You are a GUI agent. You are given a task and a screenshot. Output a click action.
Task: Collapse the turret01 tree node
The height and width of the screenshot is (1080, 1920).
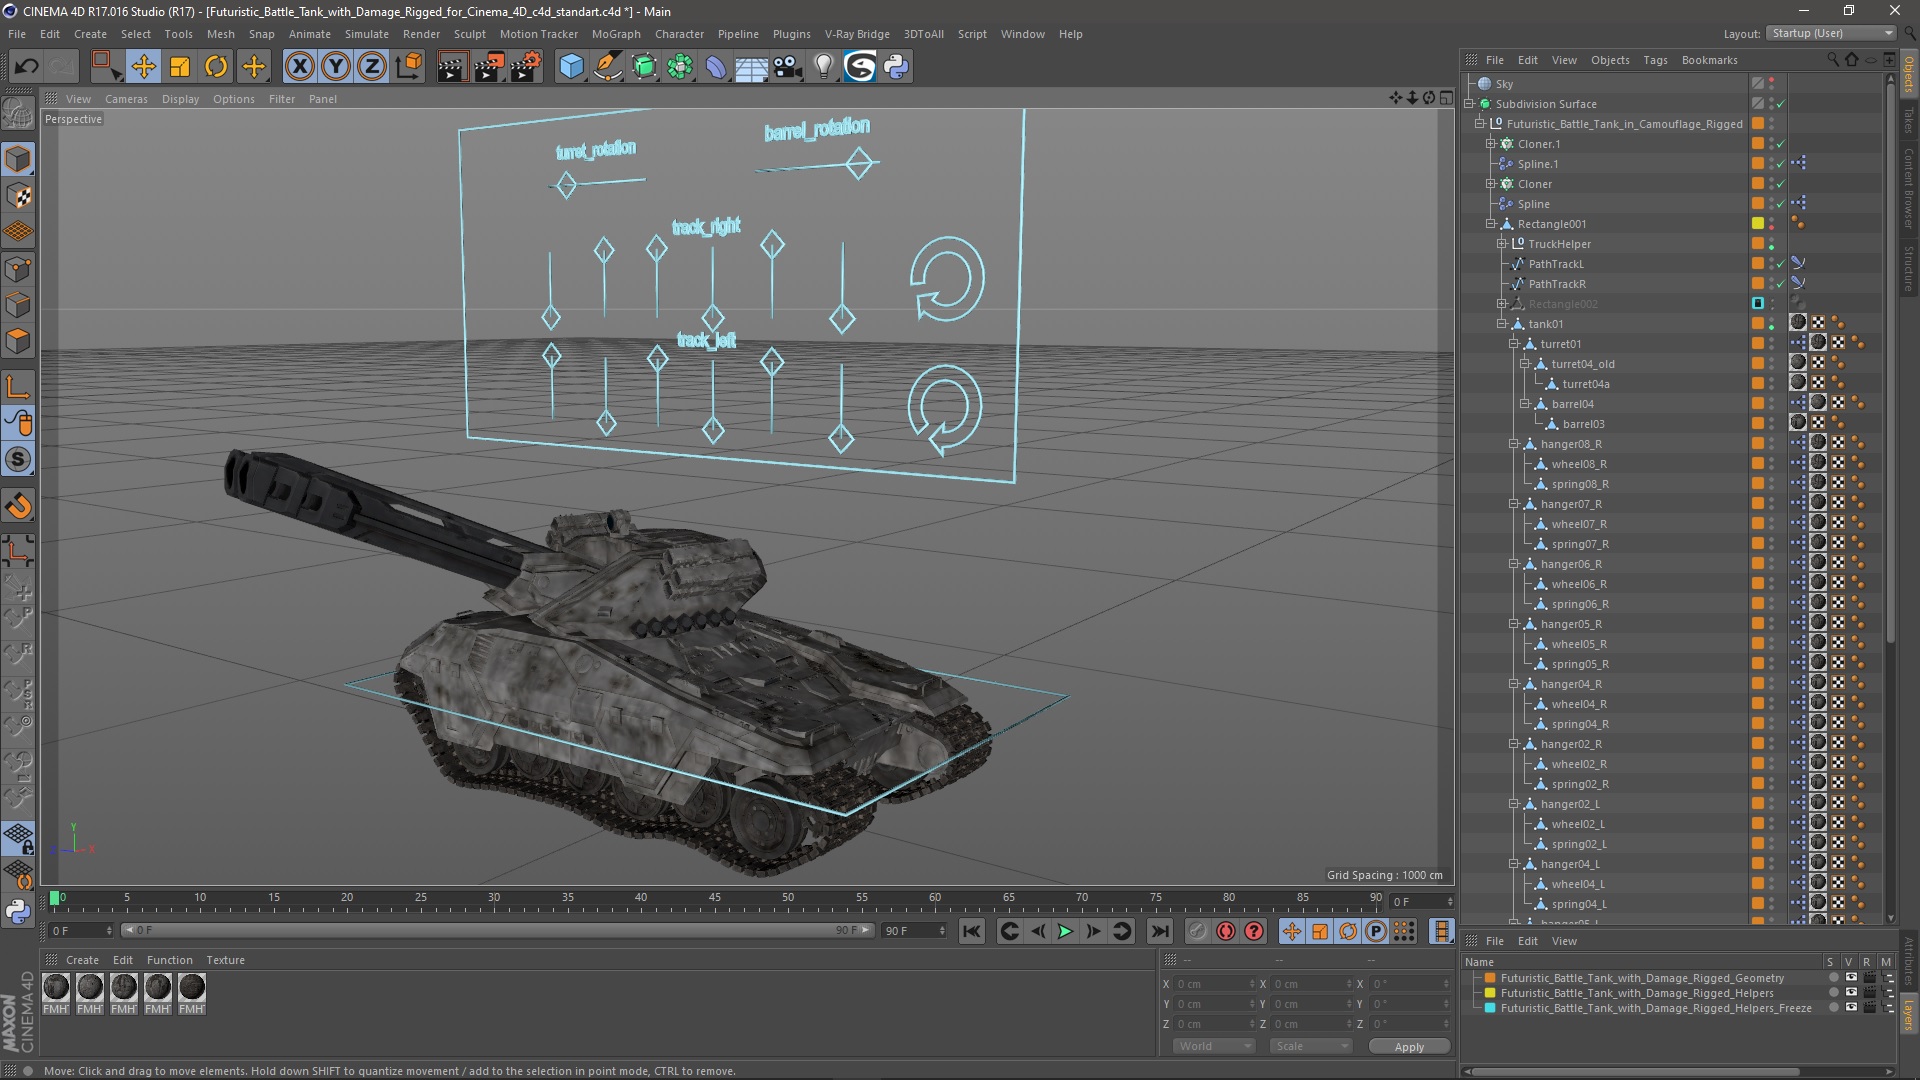click(1514, 344)
